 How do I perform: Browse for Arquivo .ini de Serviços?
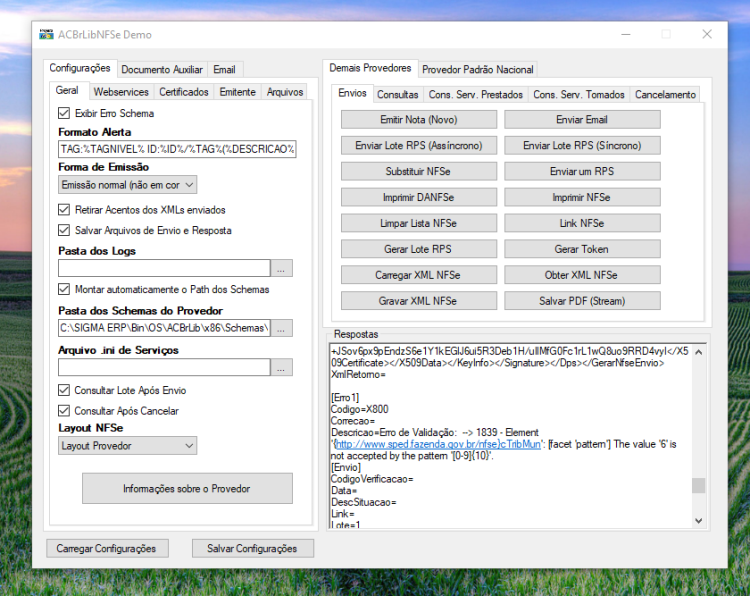281,367
